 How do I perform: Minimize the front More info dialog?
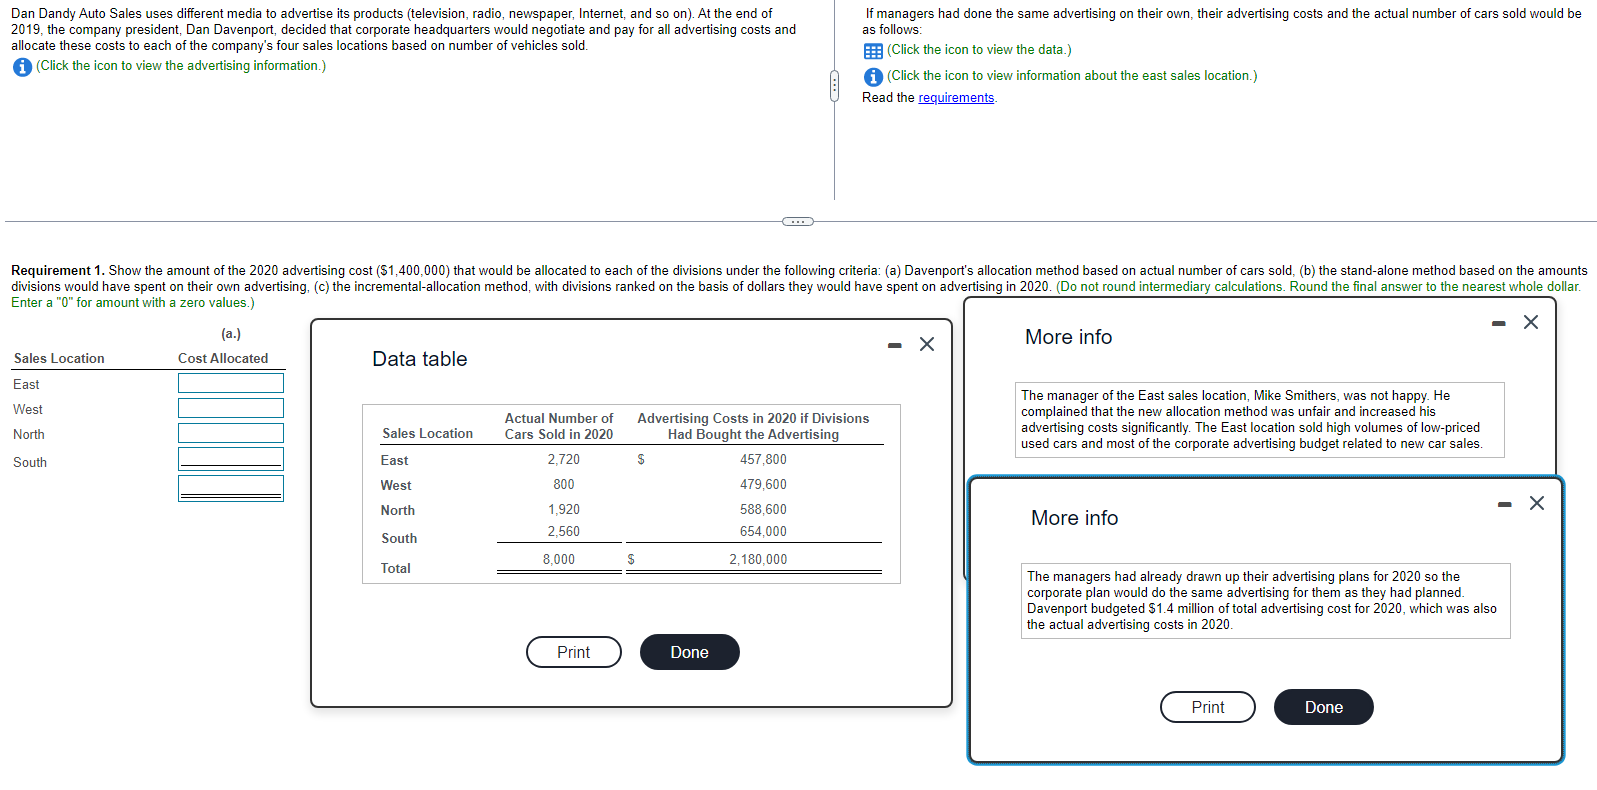point(1504,504)
